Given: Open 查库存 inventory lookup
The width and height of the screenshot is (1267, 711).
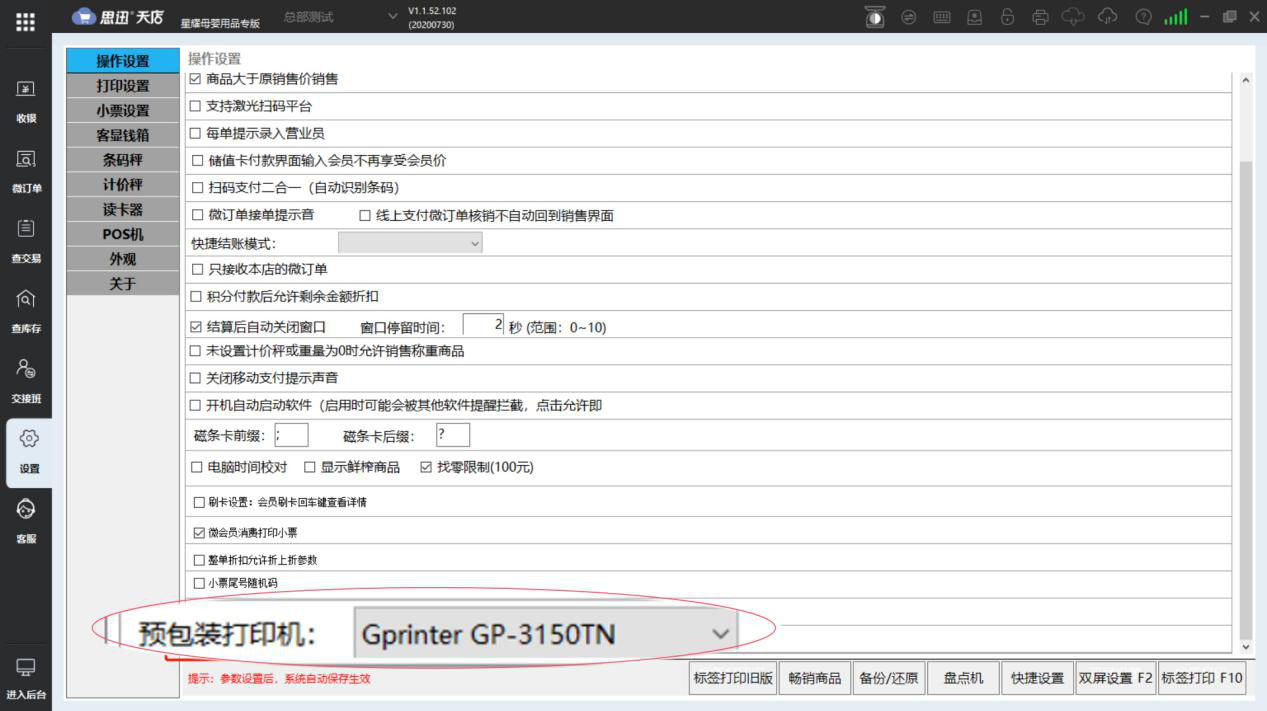Looking at the screenshot, I should (x=26, y=309).
